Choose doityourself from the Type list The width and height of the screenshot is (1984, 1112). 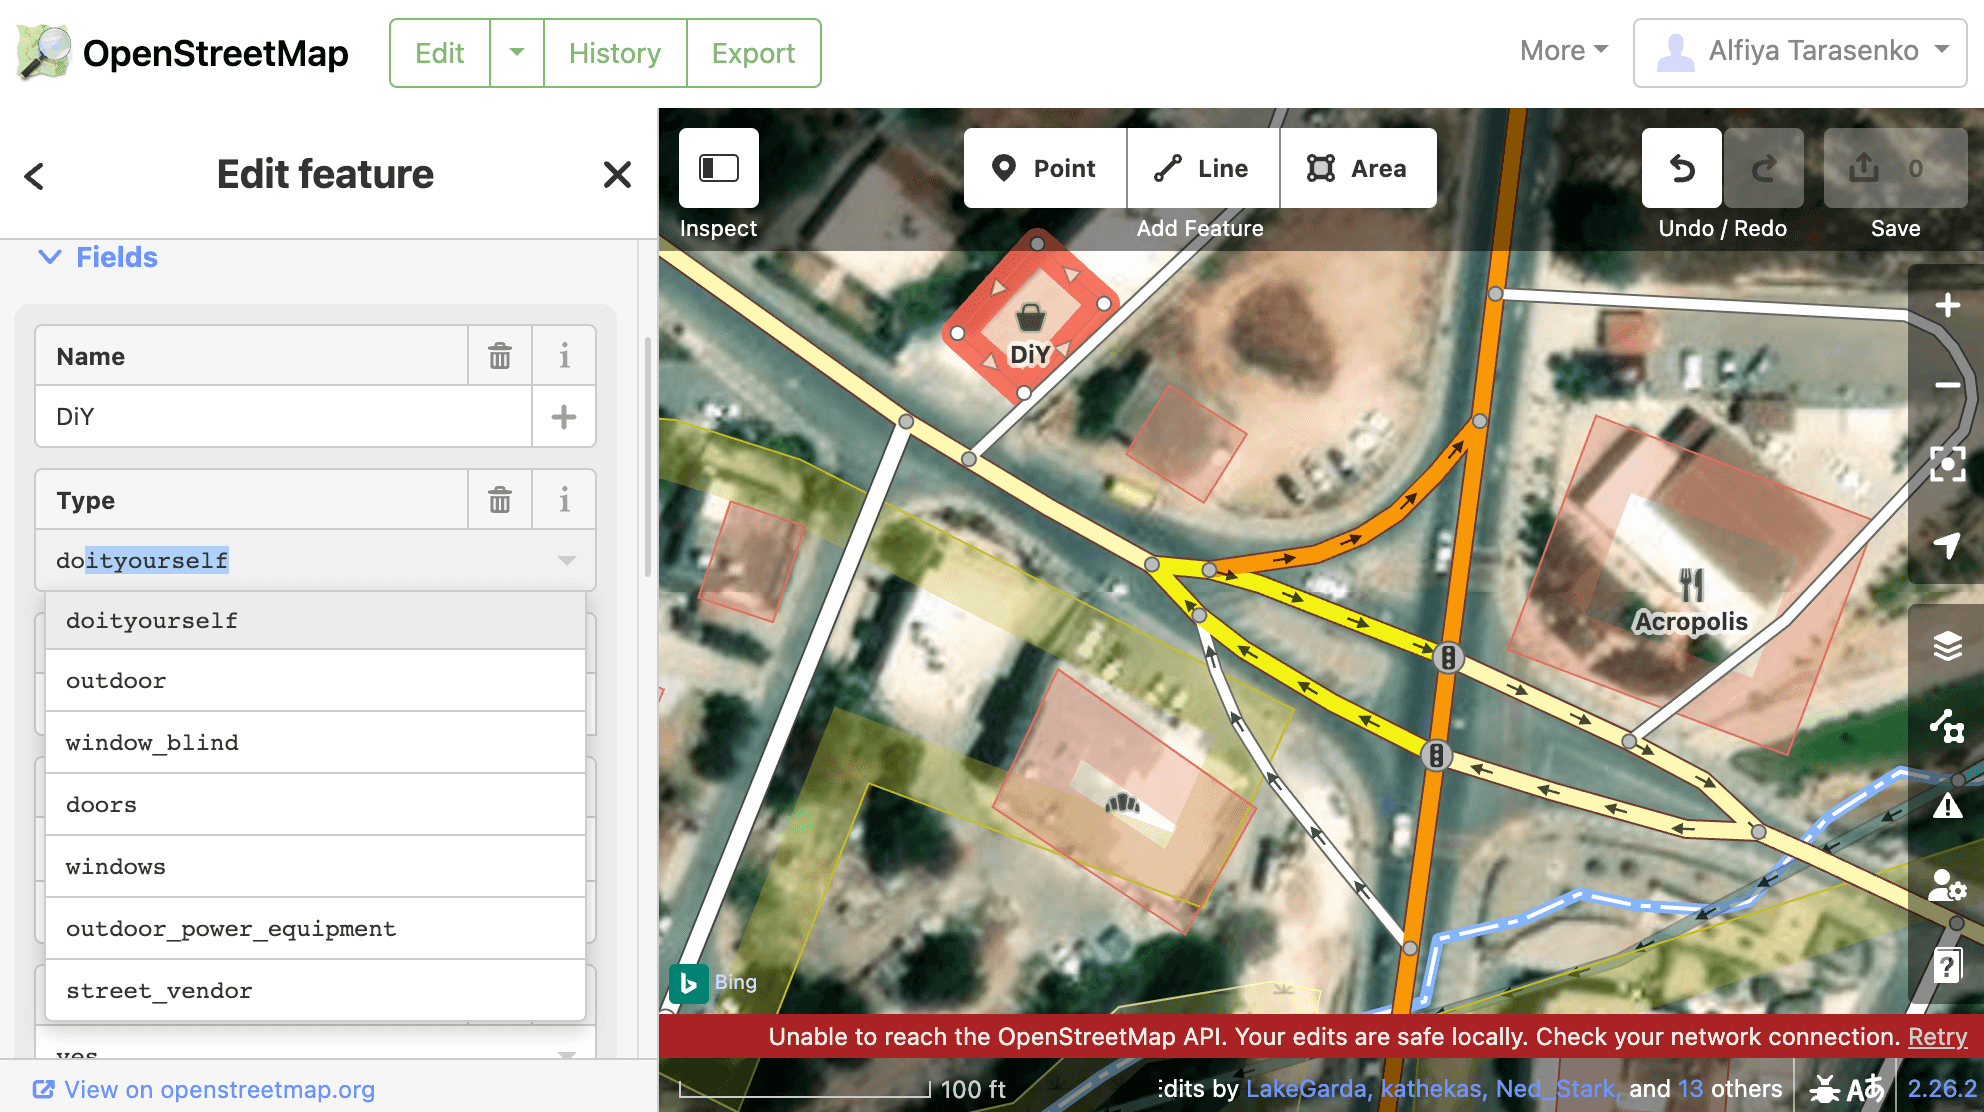(x=315, y=621)
